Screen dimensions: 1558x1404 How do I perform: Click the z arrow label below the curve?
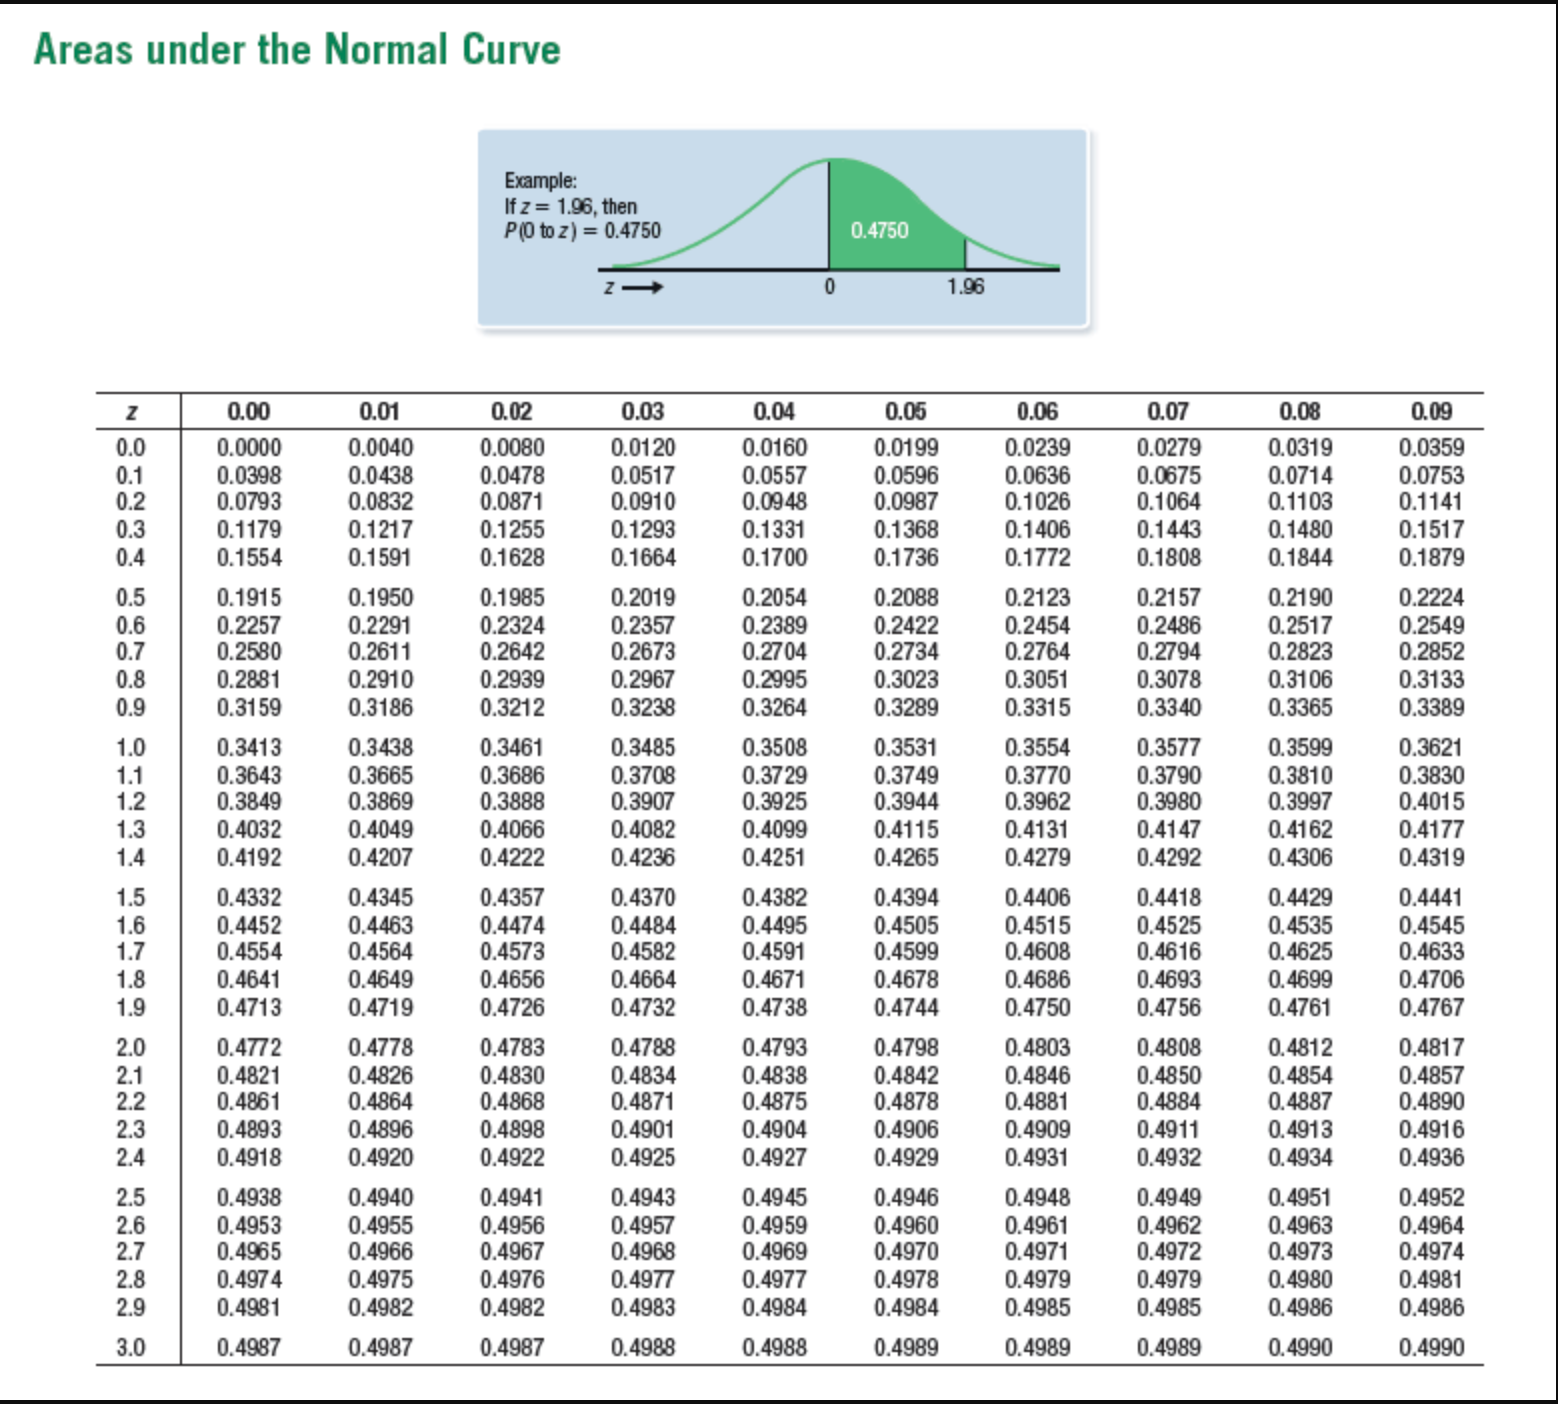[x=634, y=288]
